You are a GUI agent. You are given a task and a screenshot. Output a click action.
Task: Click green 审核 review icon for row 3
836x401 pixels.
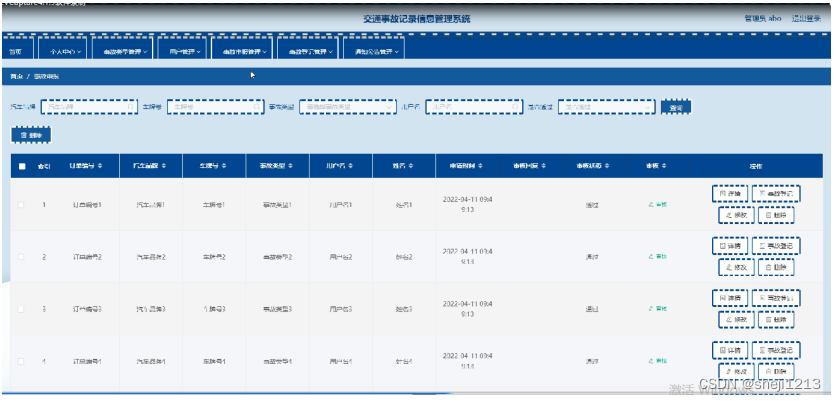pyautogui.click(x=657, y=309)
